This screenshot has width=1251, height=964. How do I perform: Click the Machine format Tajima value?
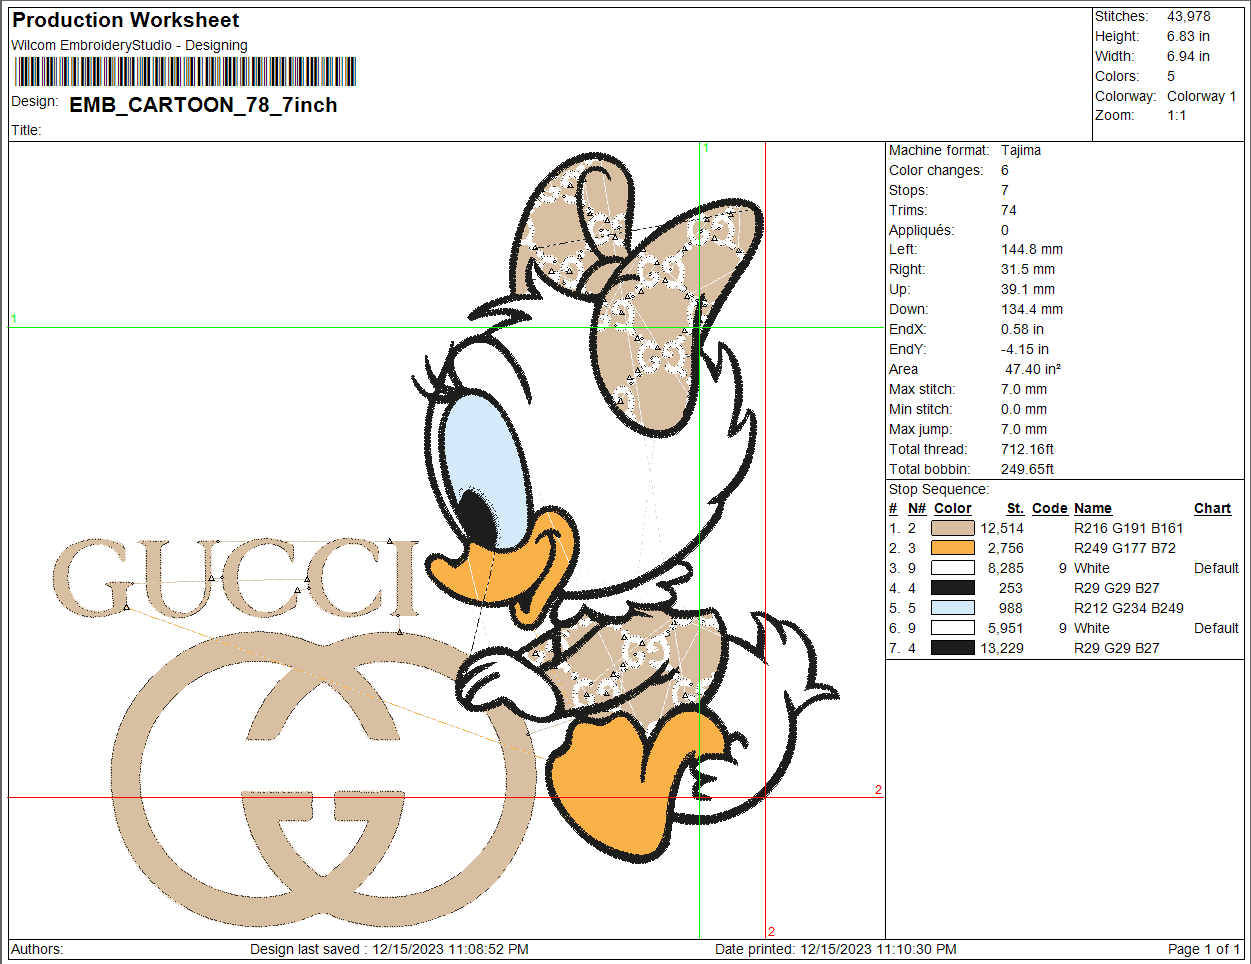(x=1021, y=150)
